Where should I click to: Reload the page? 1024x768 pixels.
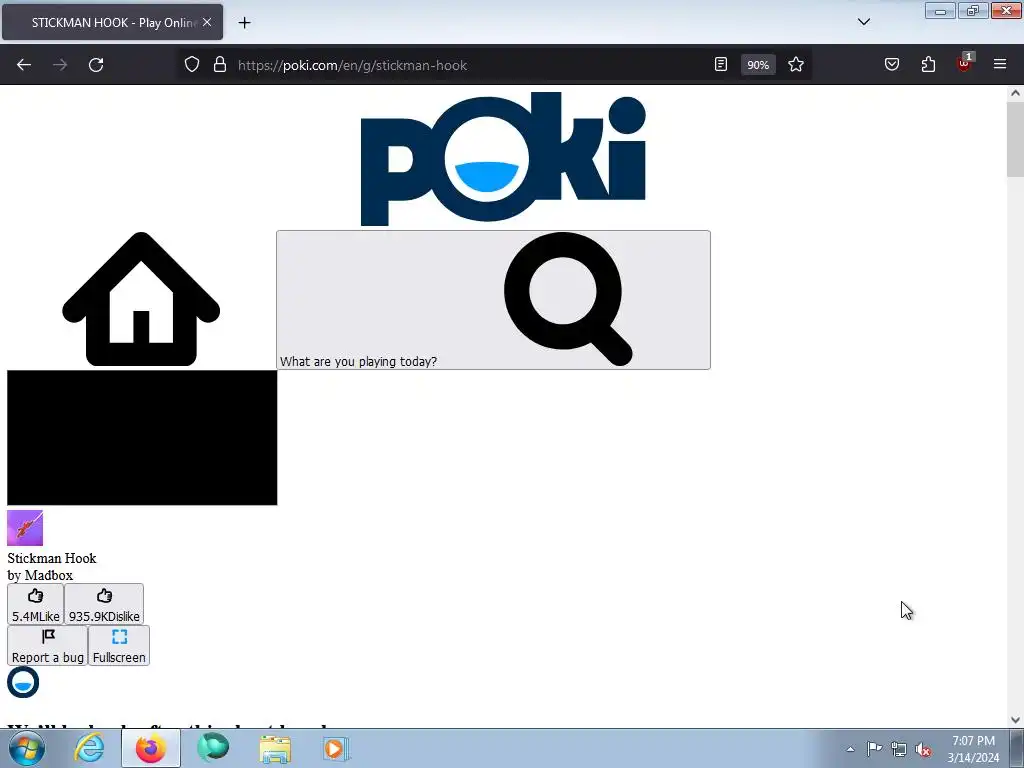(96, 65)
